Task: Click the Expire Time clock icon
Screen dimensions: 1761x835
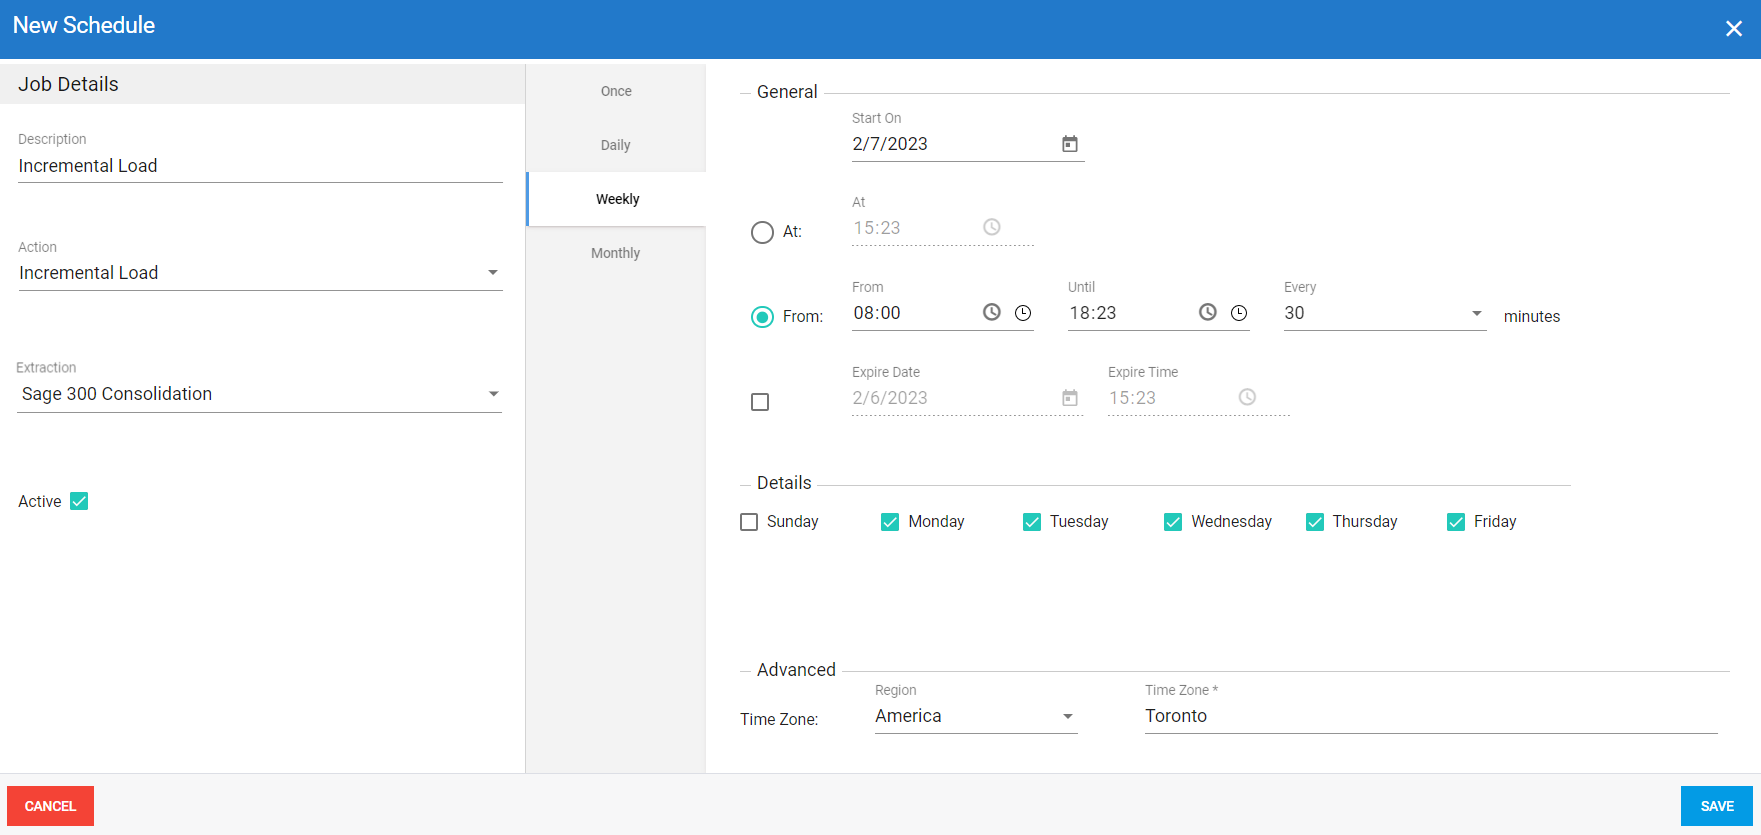Action: tap(1246, 397)
